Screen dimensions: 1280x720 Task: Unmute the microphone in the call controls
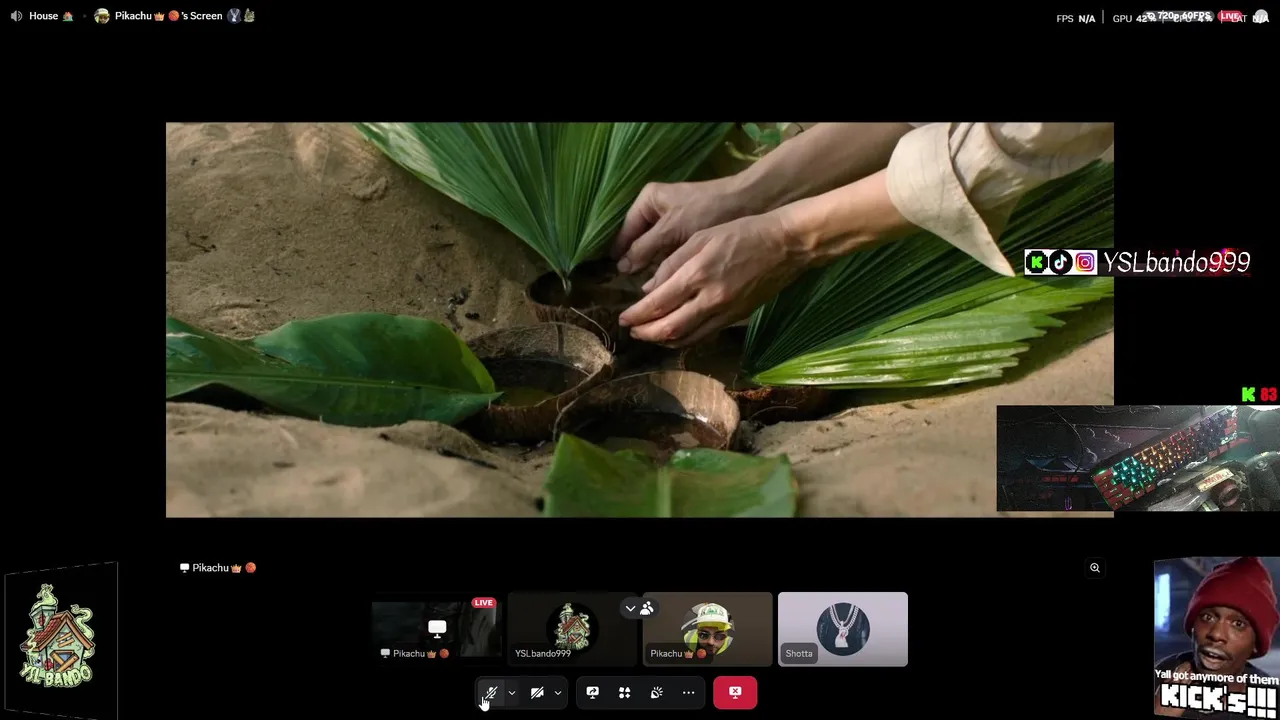click(490, 692)
